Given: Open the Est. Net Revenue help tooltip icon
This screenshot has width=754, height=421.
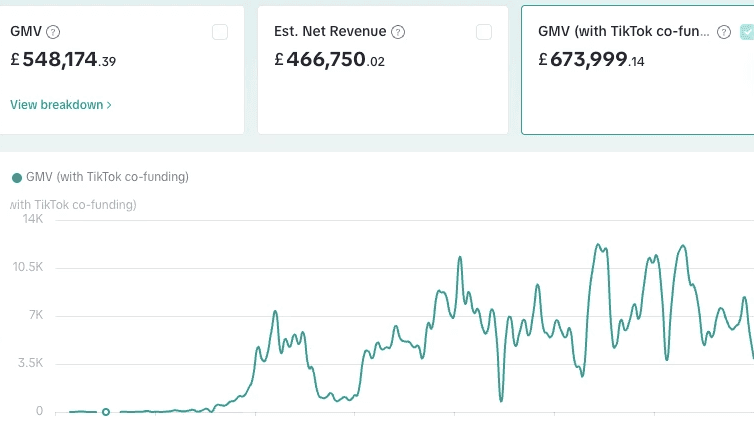Looking at the screenshot, I should [398, 32].
